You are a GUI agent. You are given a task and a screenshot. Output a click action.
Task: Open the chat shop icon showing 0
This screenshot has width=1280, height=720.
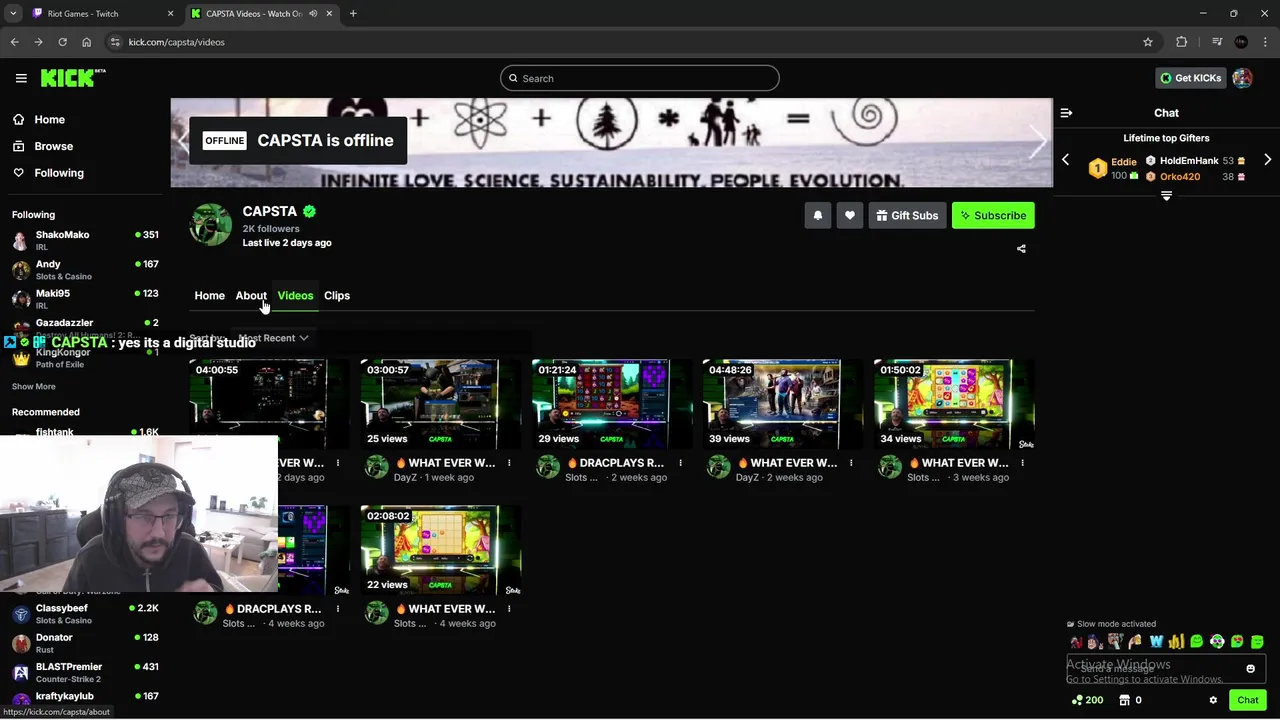coord(1130,700)
